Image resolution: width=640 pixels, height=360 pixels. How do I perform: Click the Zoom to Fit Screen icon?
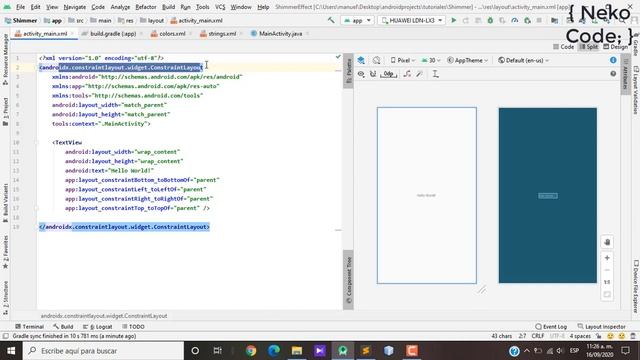(607, 294)
